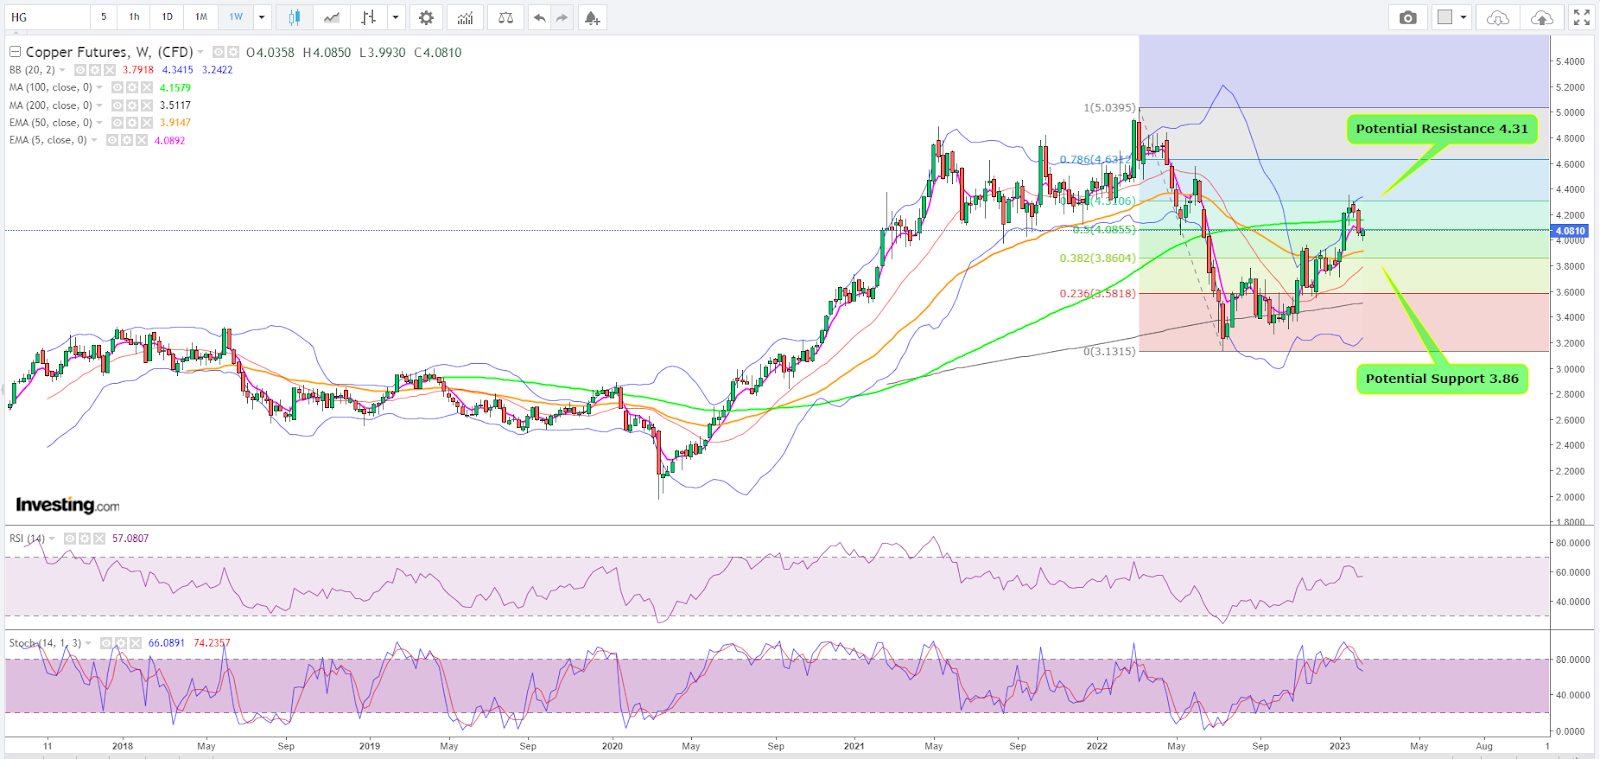Switch to the 1M timeframe

[x=201, y=17]
